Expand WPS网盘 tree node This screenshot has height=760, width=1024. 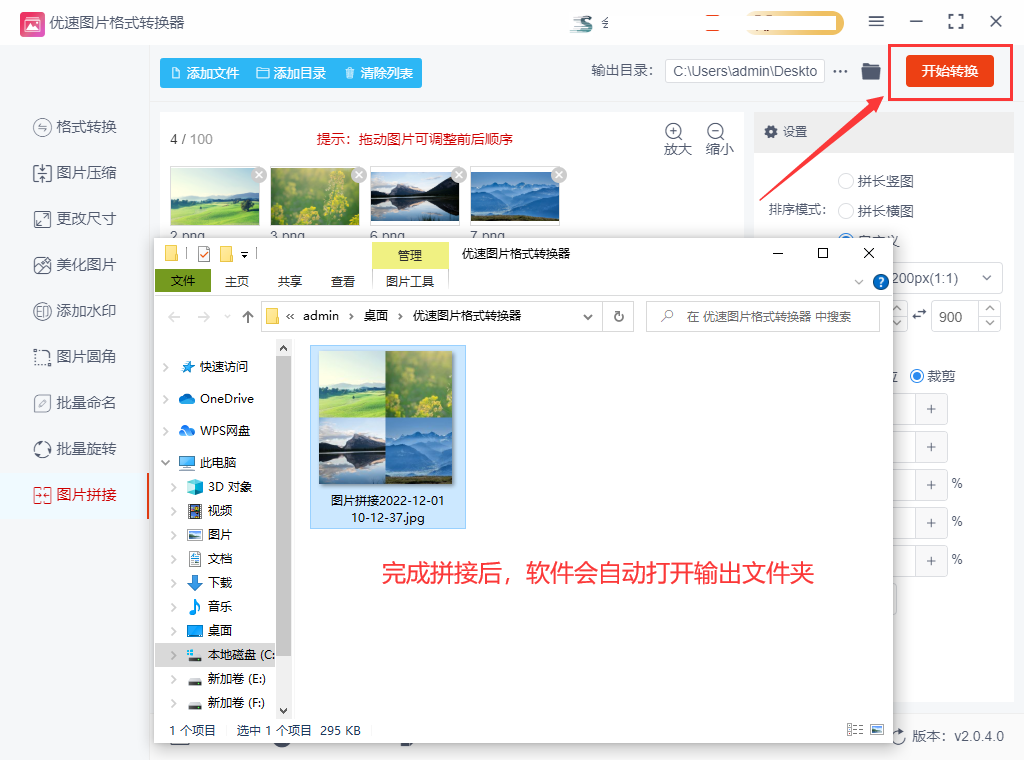coord(166,431)
